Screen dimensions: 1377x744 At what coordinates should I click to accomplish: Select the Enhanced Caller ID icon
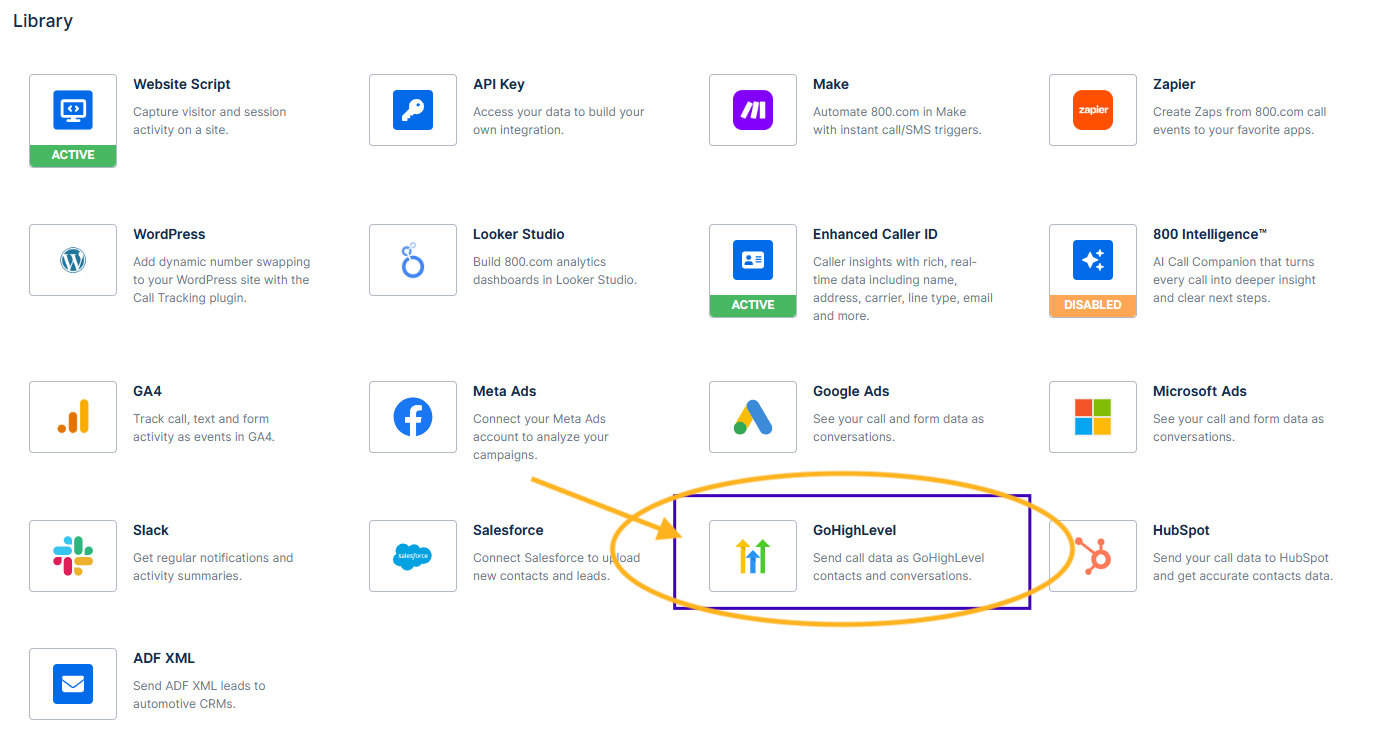(x=753, y=260)
